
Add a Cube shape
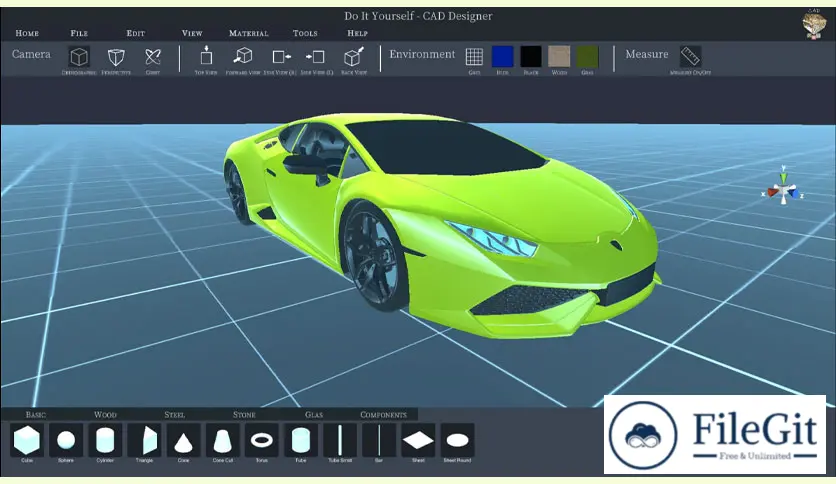pos(27,440)
